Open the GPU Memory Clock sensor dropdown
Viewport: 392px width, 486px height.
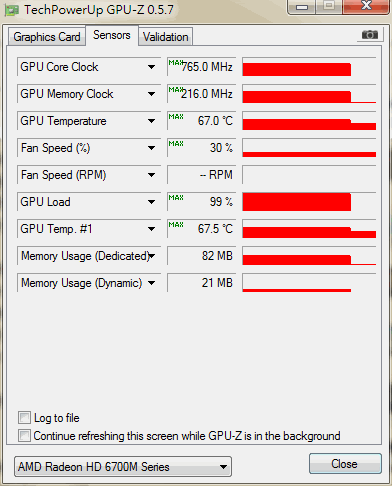coord(151,94)
